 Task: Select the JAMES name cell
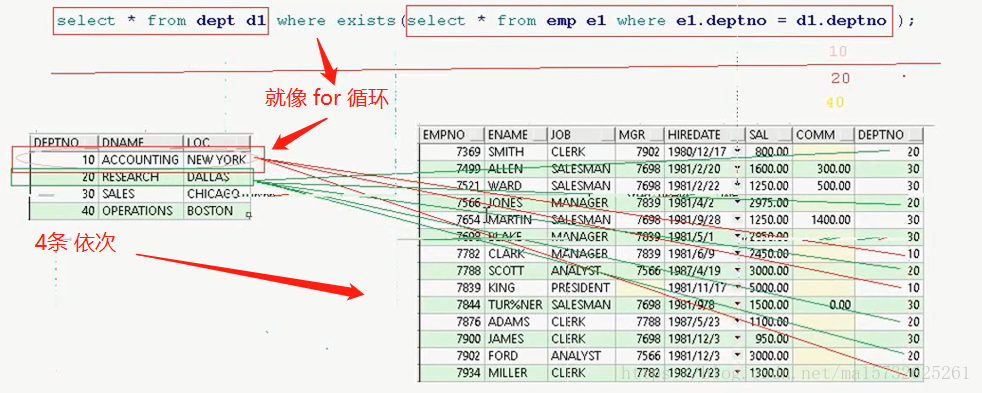coord(516,339)
